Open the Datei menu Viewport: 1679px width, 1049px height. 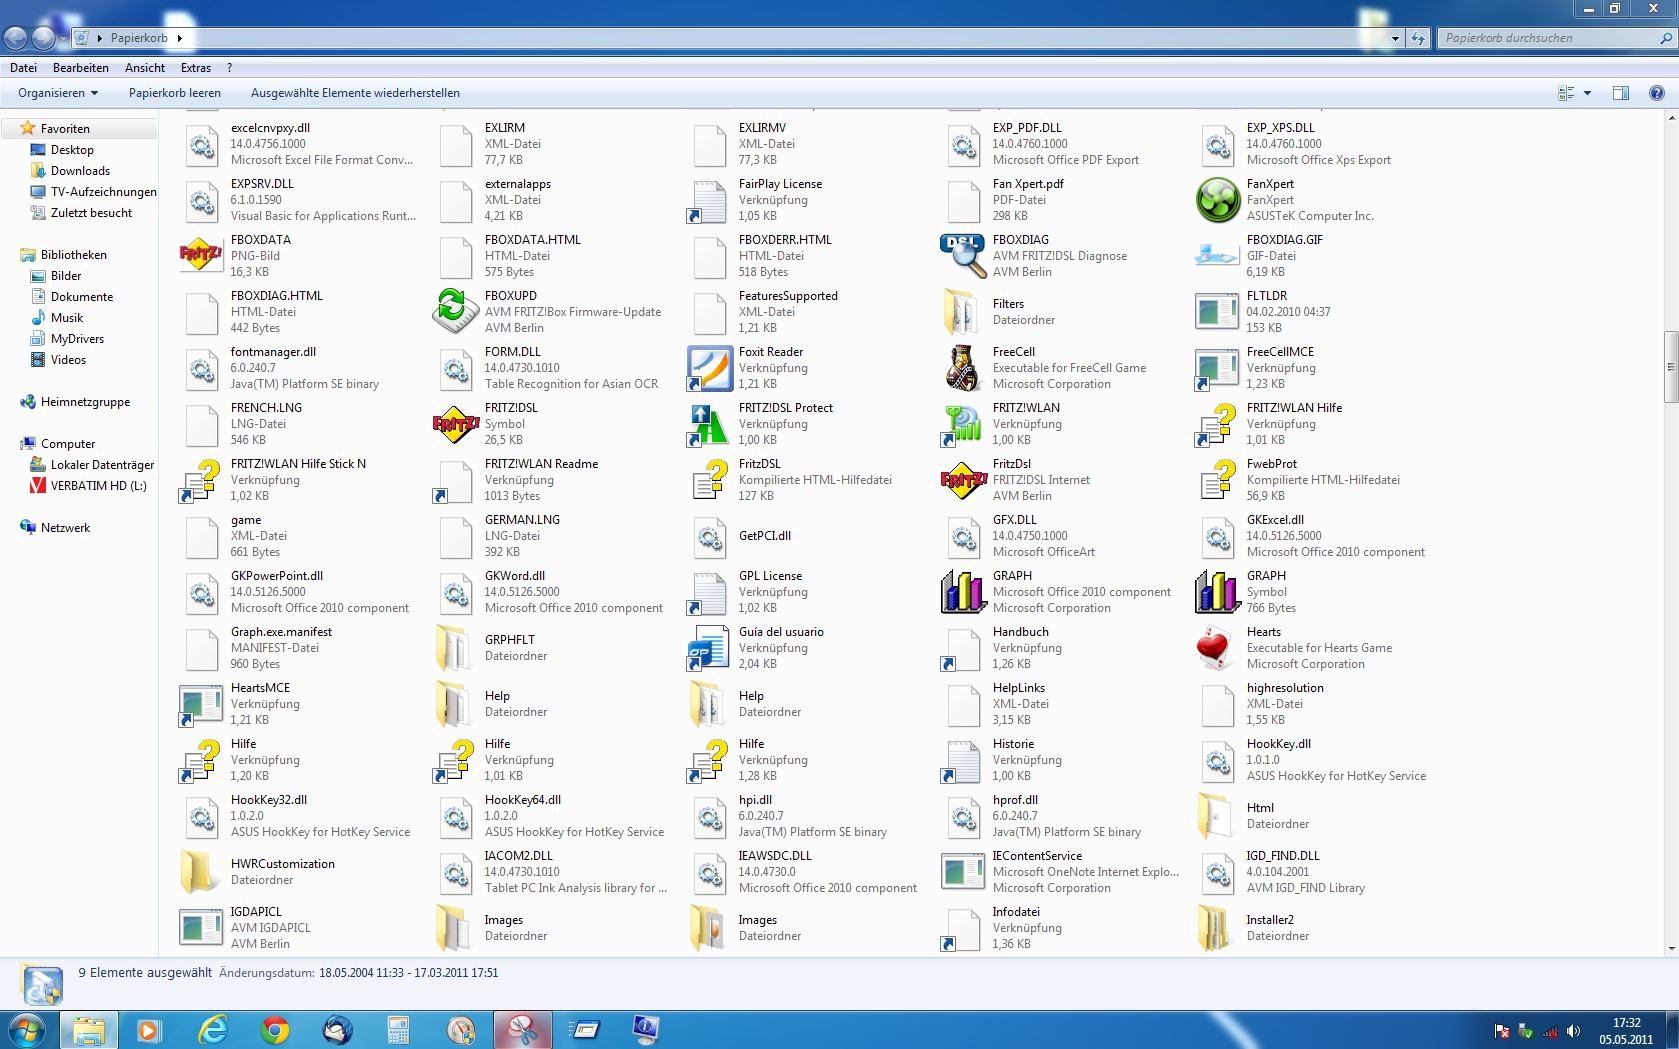[x=23, y=68]
